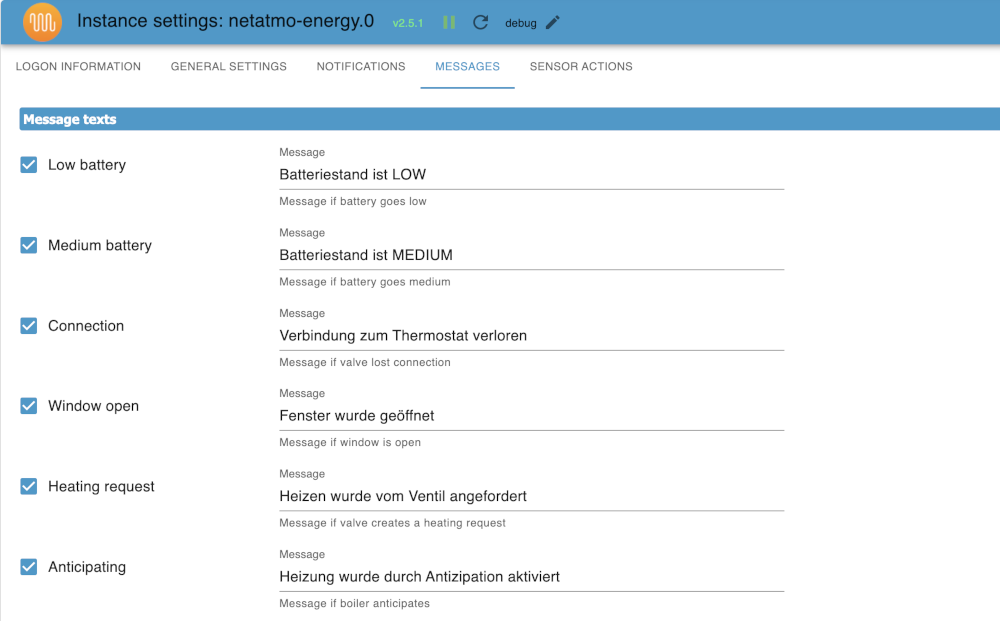Viewport: 1000px width, 621px height.
Task: Click the 'Heizung wurde durch Antizipation aktiviert' field
Action: pyautogui.click(x=531, y=576)
